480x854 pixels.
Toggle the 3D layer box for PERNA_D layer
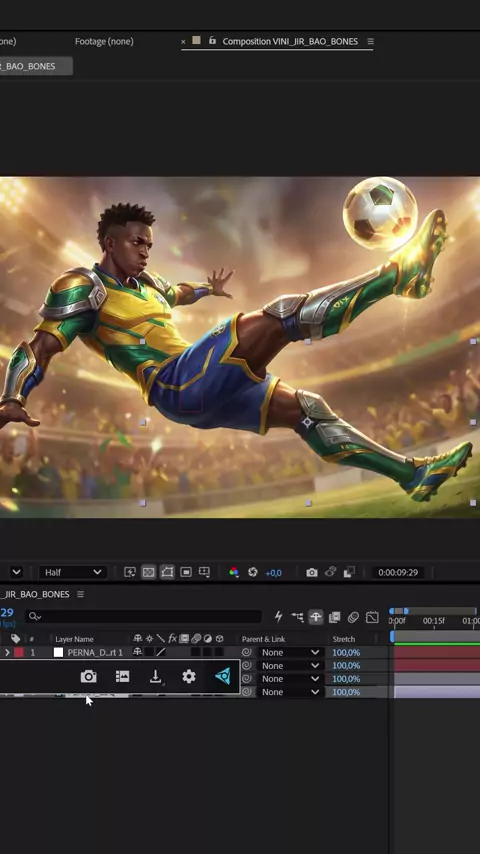coord(220,652)
